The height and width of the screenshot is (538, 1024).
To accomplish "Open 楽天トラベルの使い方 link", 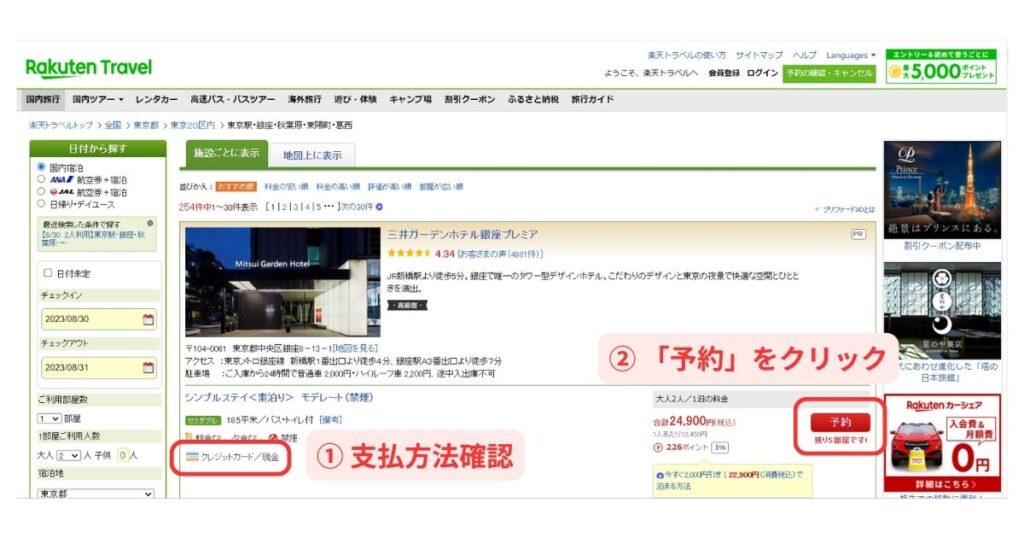I will [686, 55].
